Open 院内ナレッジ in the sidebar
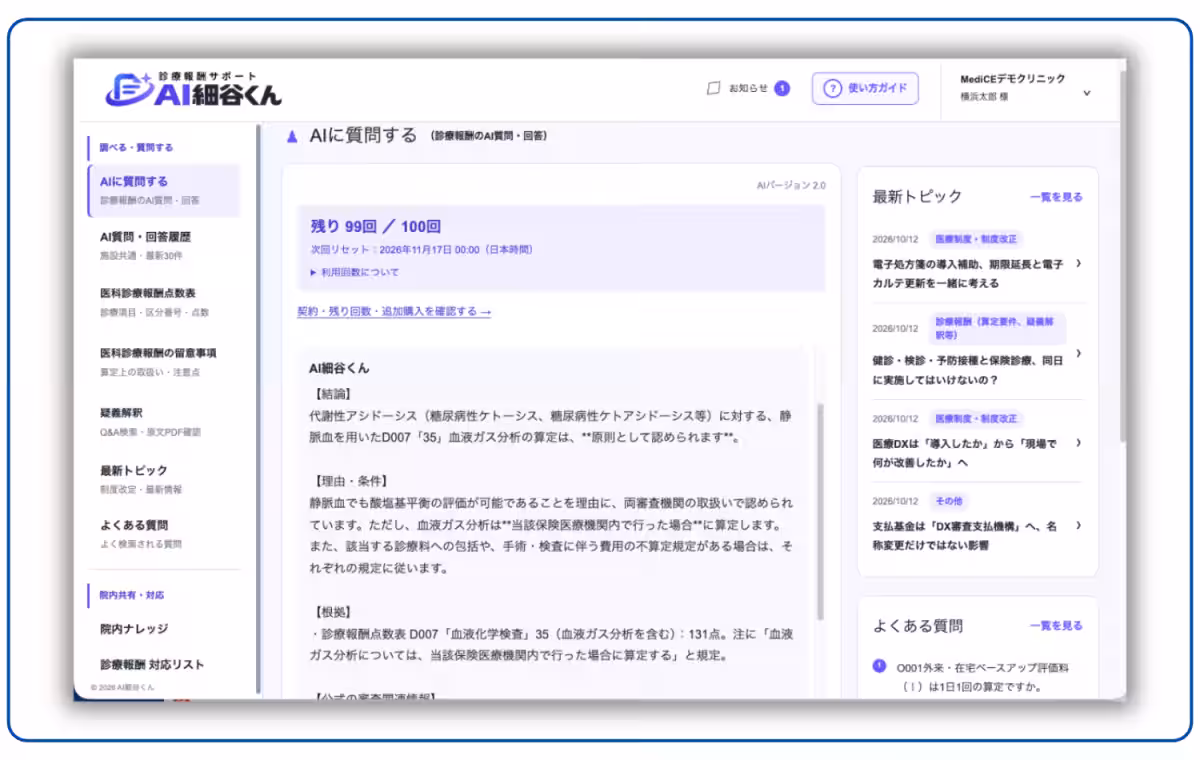 coord(134,629)
